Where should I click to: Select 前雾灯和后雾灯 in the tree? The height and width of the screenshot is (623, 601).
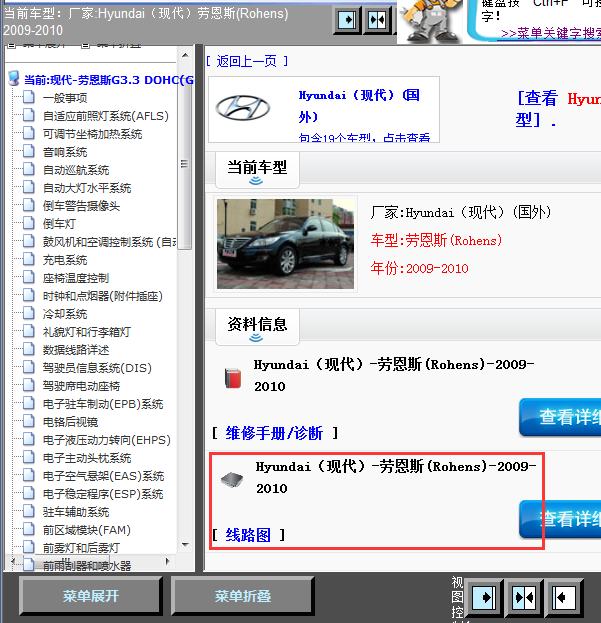(81, 548)
